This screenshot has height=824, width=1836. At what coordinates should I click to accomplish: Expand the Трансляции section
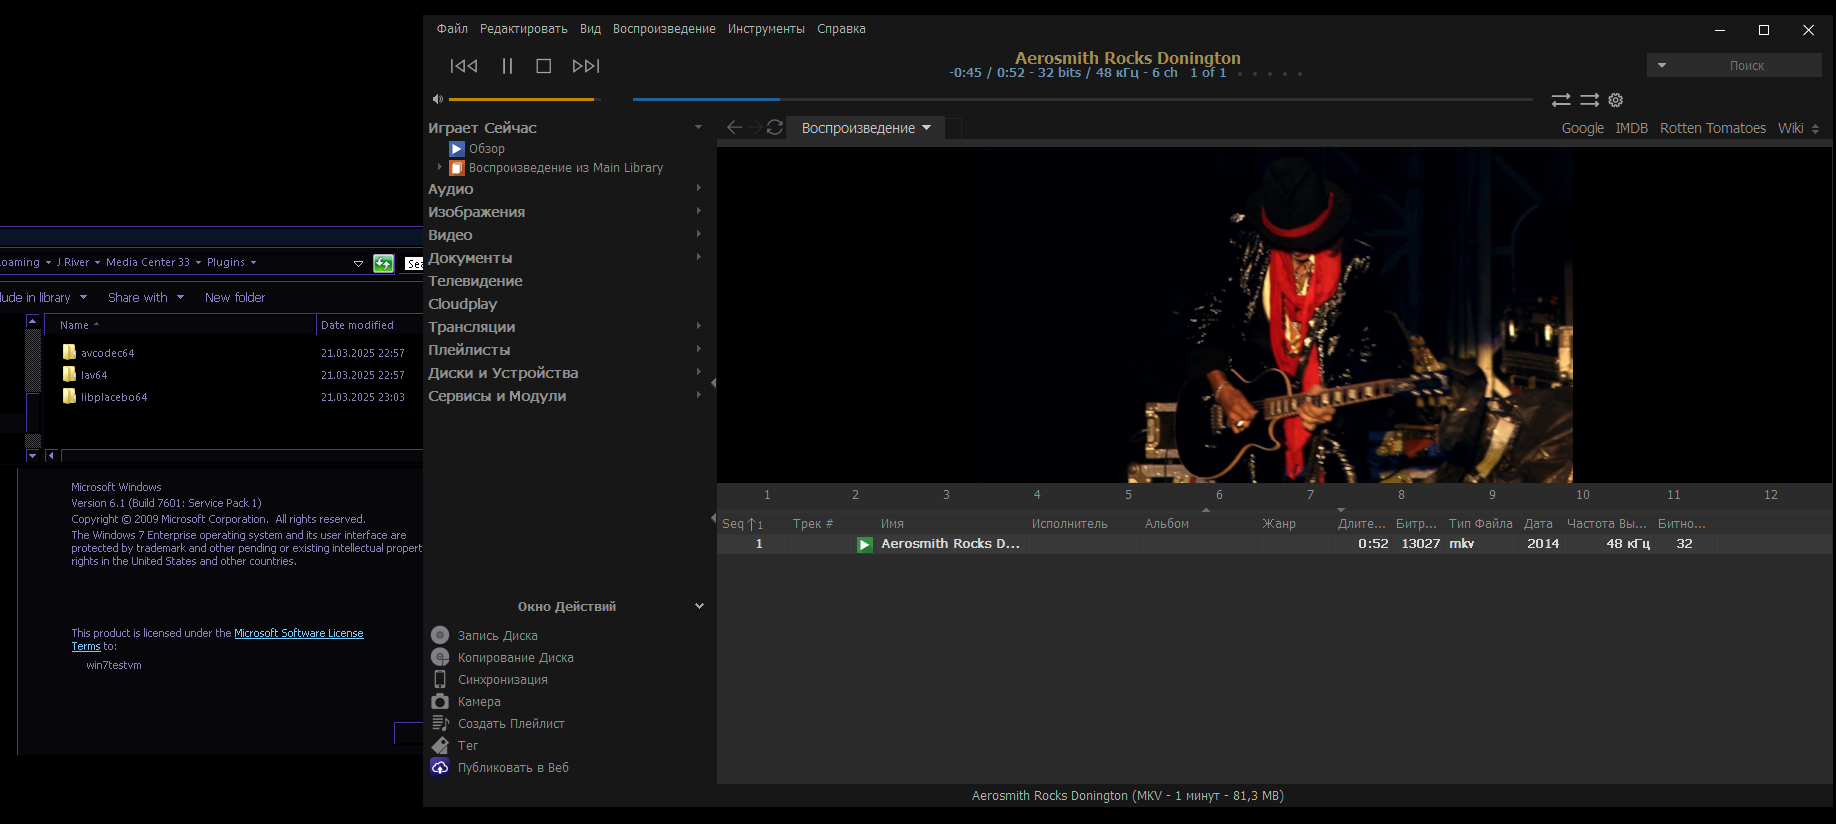pyautogui.click(x=698, y=326)
